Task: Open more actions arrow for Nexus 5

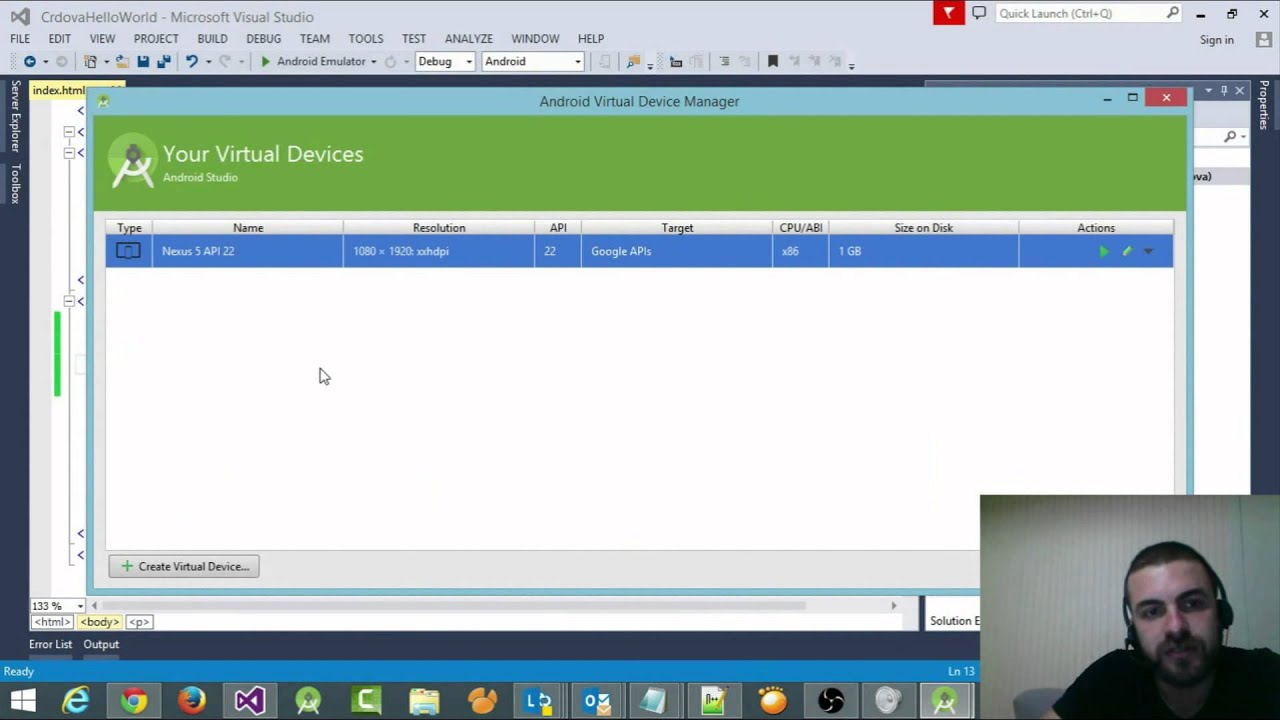Action: coord(1148,252)
